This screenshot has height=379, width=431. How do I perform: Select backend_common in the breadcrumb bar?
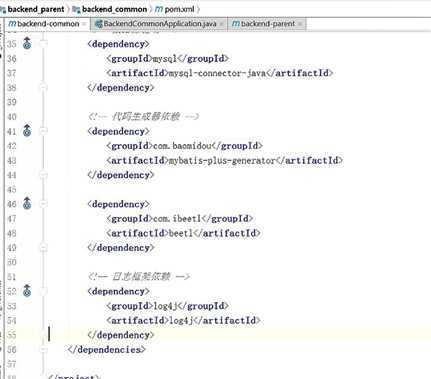coord(114,9)
